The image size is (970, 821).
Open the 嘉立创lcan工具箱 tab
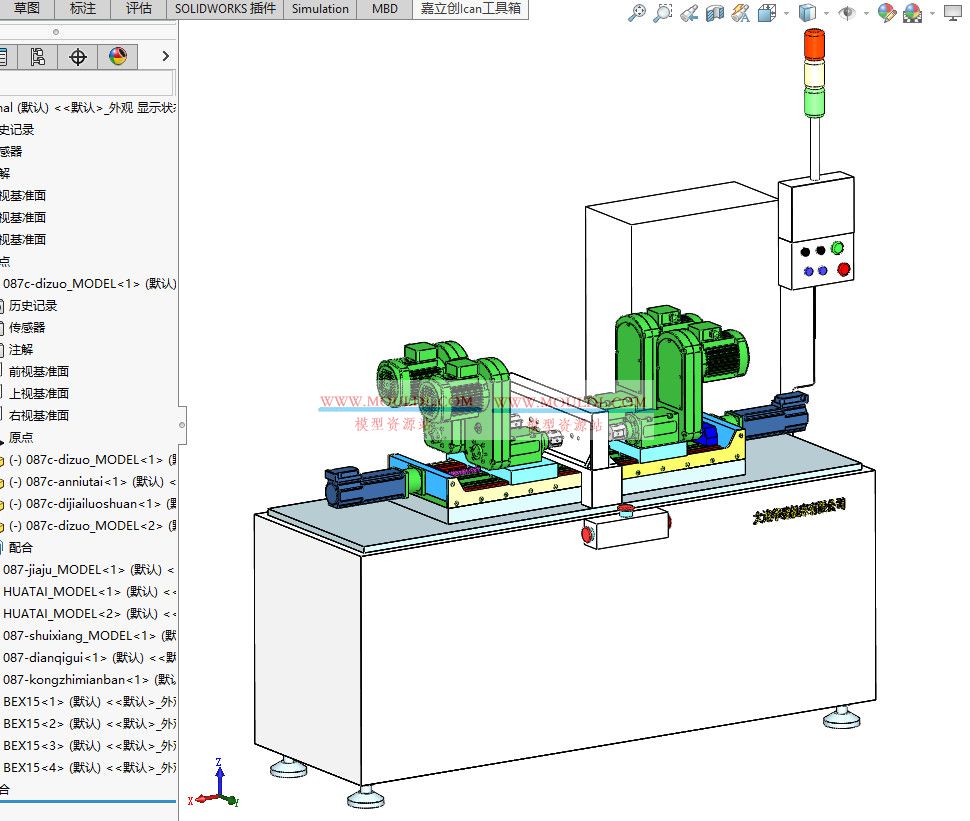point(469,9)
